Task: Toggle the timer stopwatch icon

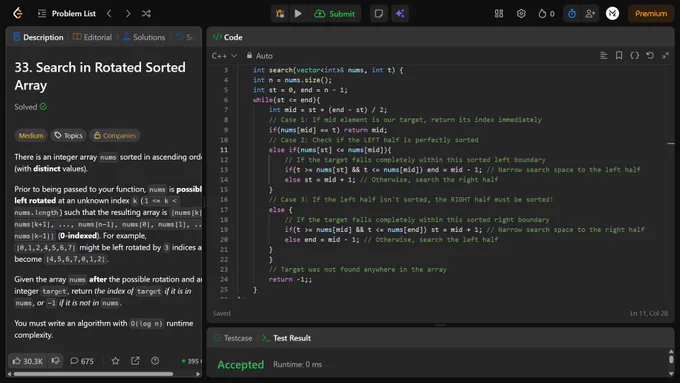Action: [x=572, y=13]
